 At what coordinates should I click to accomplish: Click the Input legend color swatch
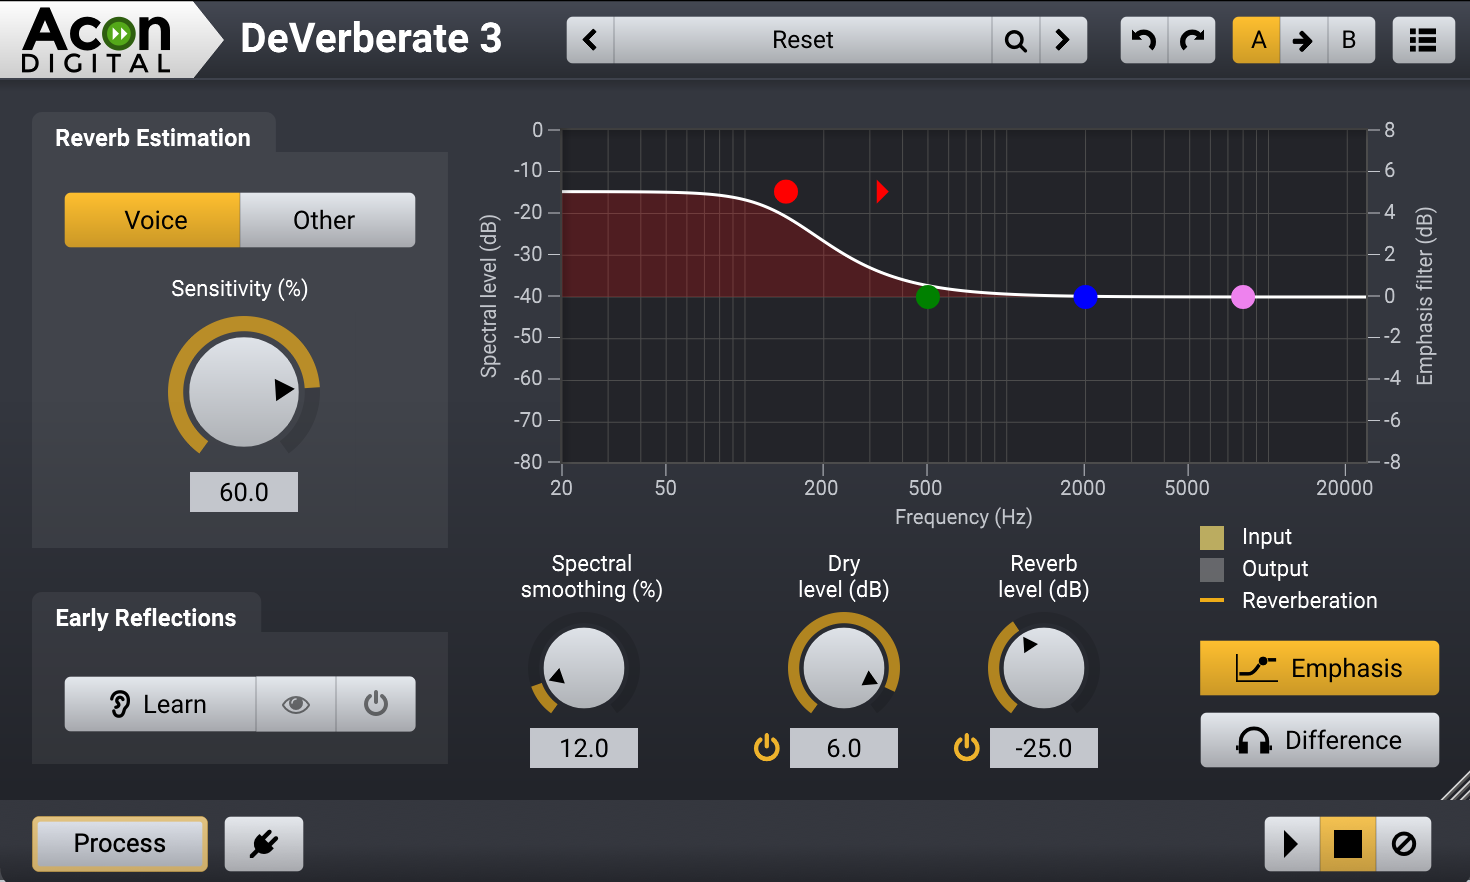pyautogui.click(x=1212, y=538)
